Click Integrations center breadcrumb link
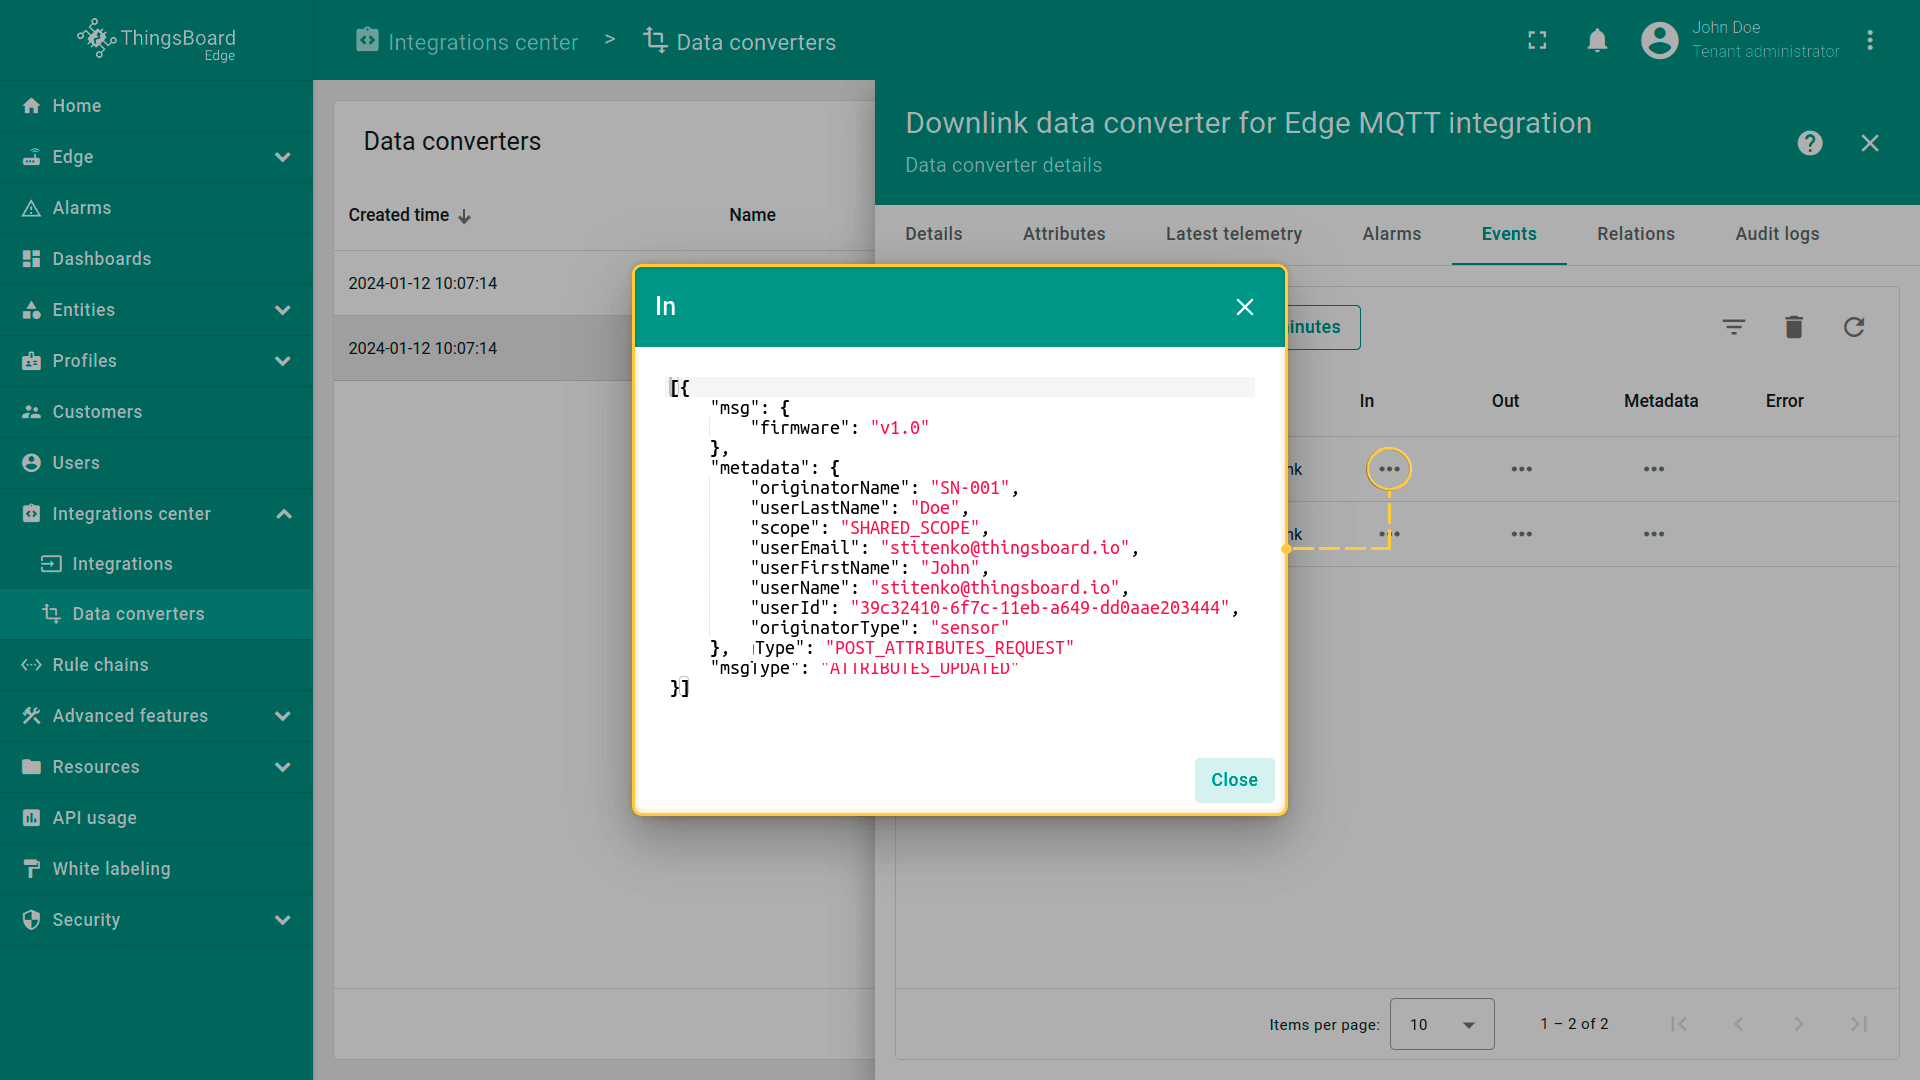Image resolution: width=1920 pixels, height=1080 pixels. pyautogui.click(x=482, y=42)
